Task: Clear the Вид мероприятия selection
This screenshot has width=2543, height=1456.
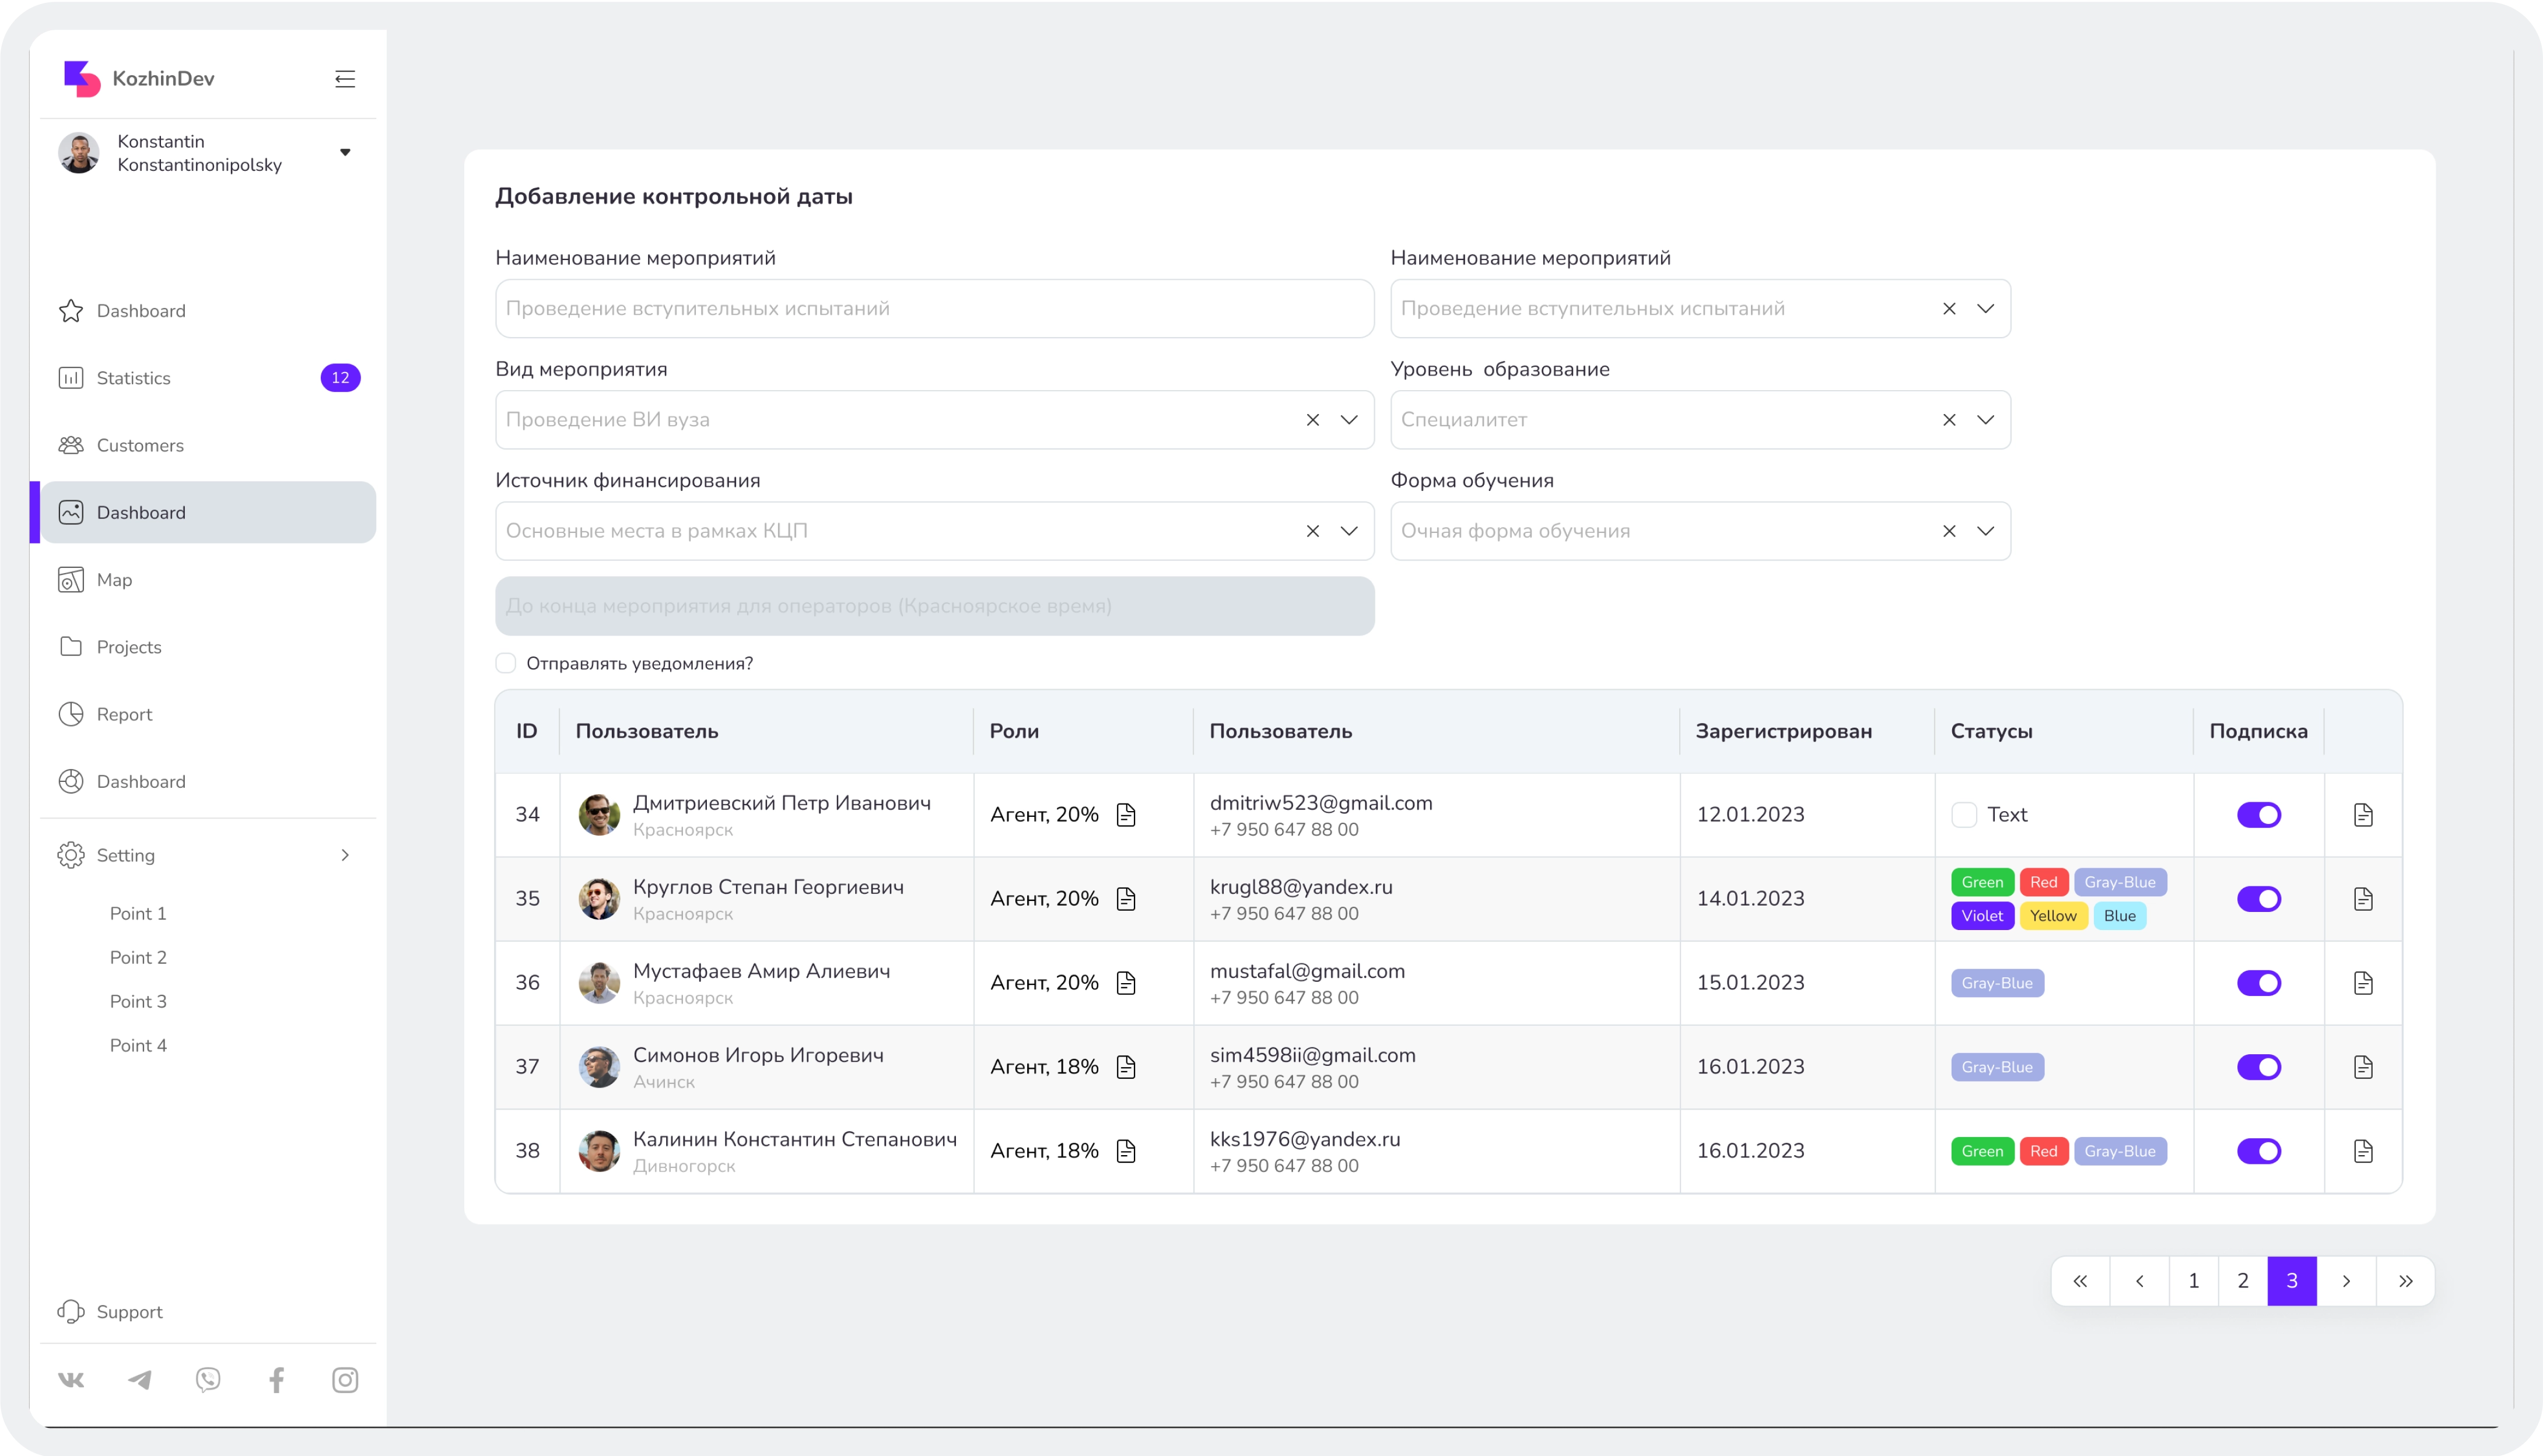Action: point(1313,420)
